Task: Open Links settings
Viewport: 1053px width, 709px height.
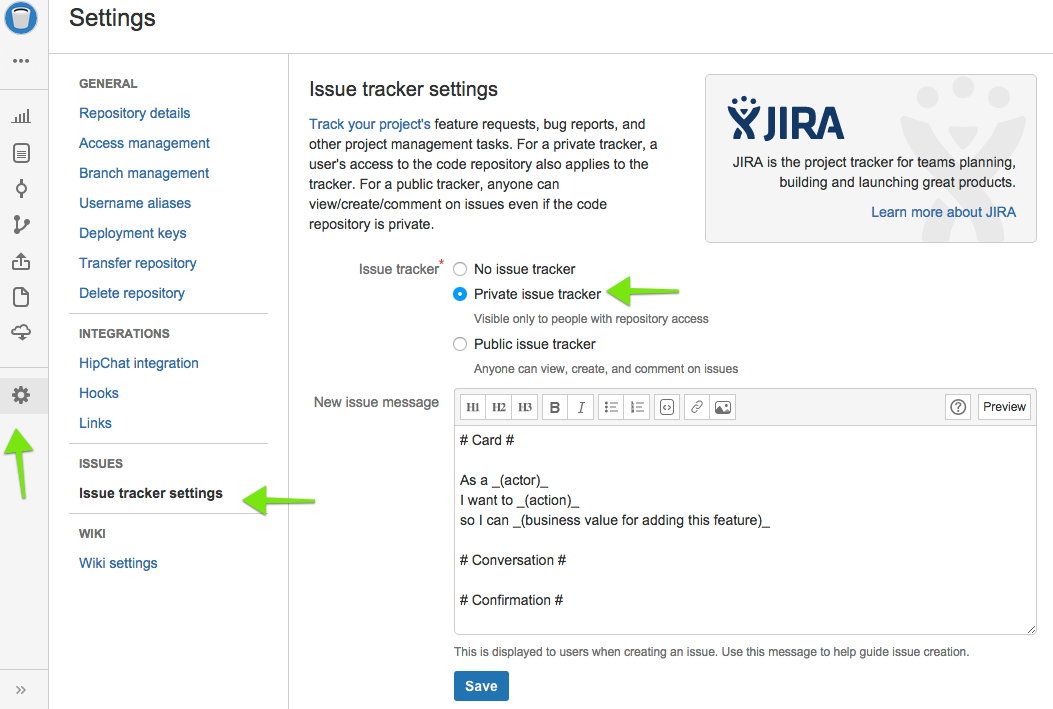Action: [x=95, y=423]
